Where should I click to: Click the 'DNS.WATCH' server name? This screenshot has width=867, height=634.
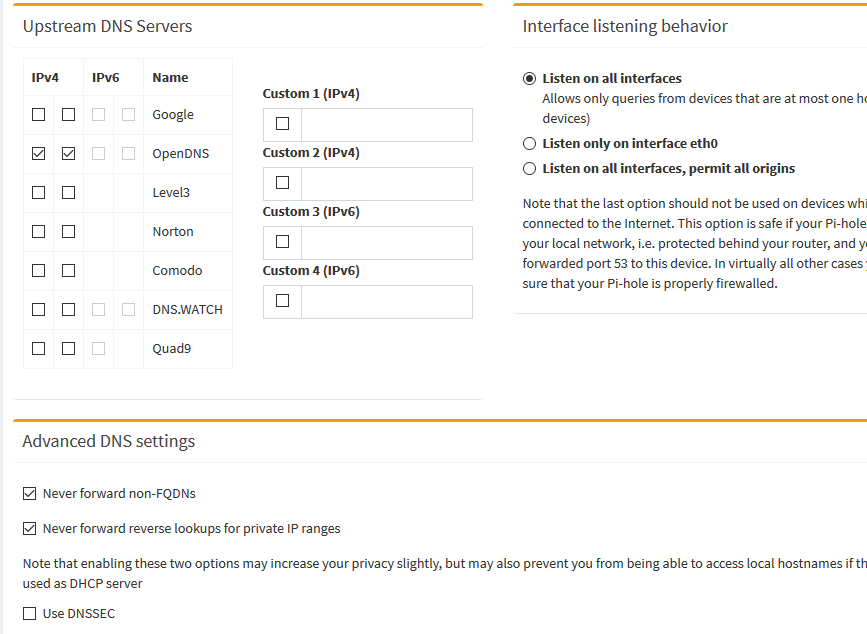pyautogui.click(x=187, y=310)
